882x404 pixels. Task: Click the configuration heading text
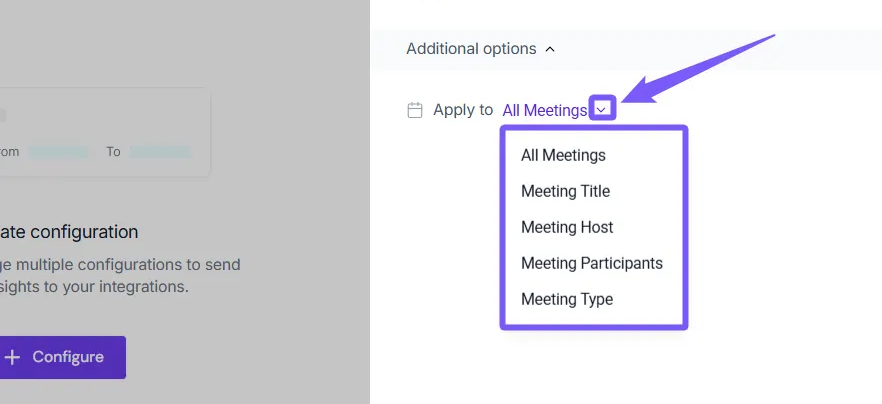coord(69,232)
